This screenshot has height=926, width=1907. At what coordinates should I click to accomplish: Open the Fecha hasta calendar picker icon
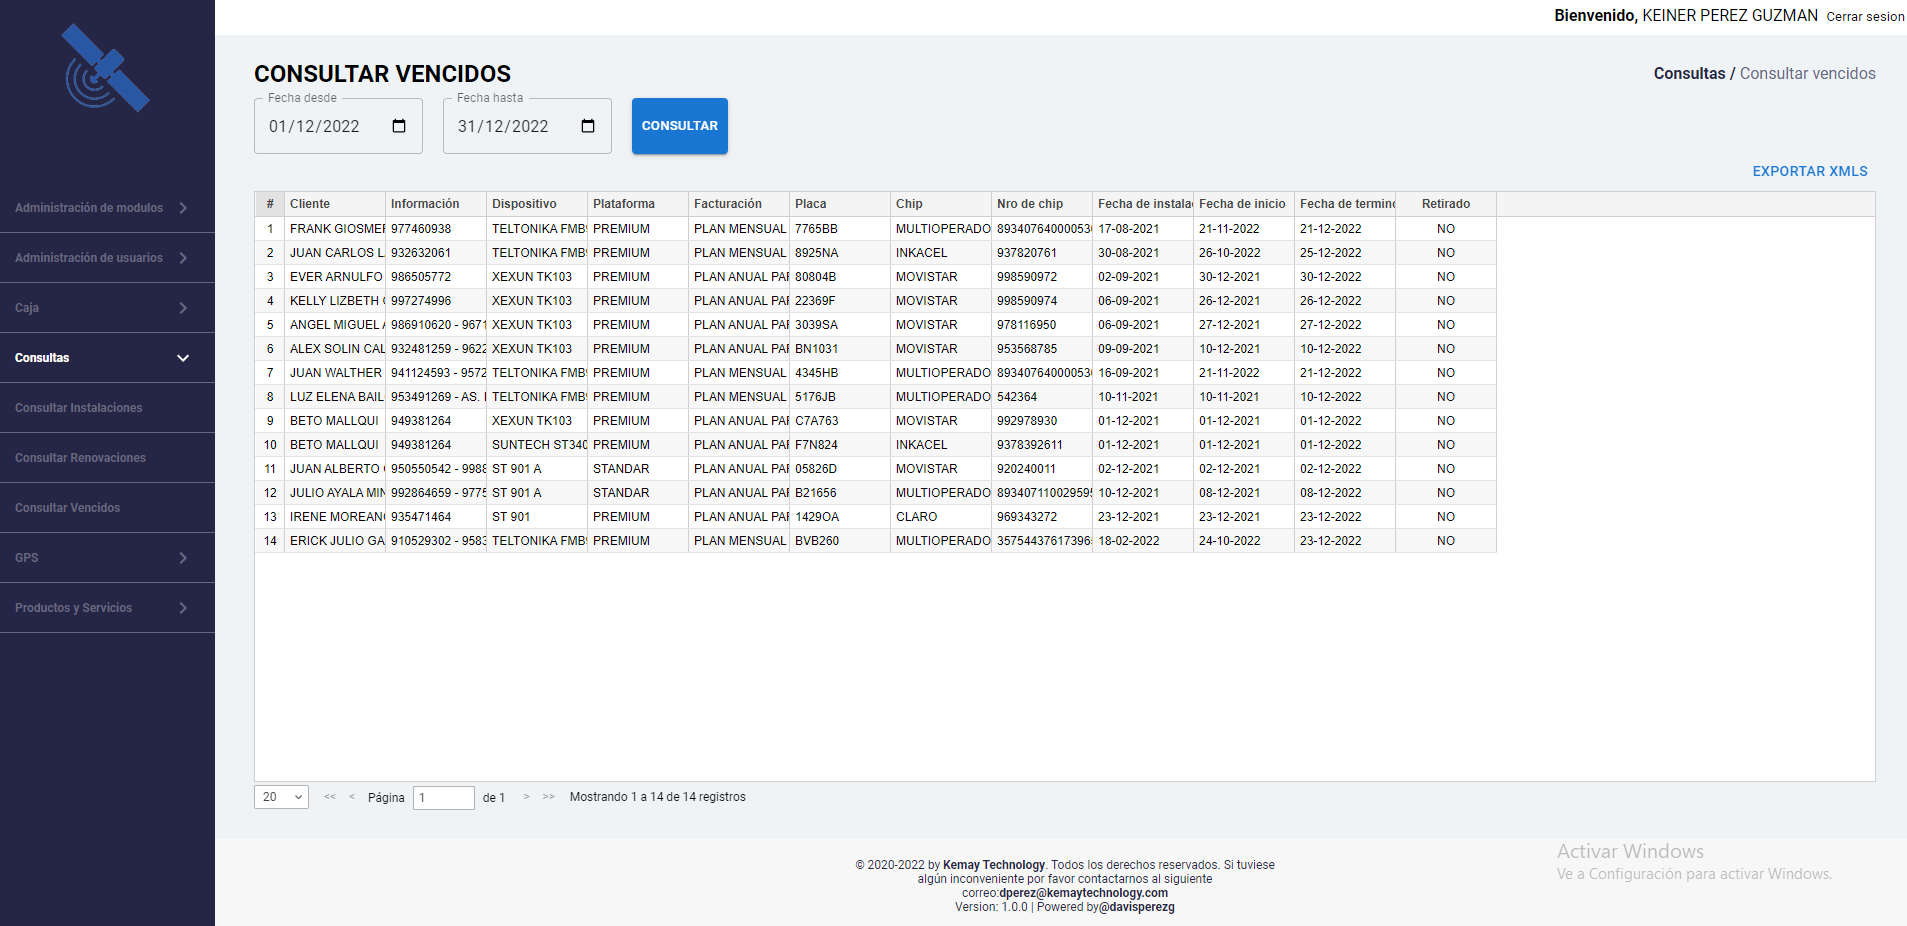(588, 126)
